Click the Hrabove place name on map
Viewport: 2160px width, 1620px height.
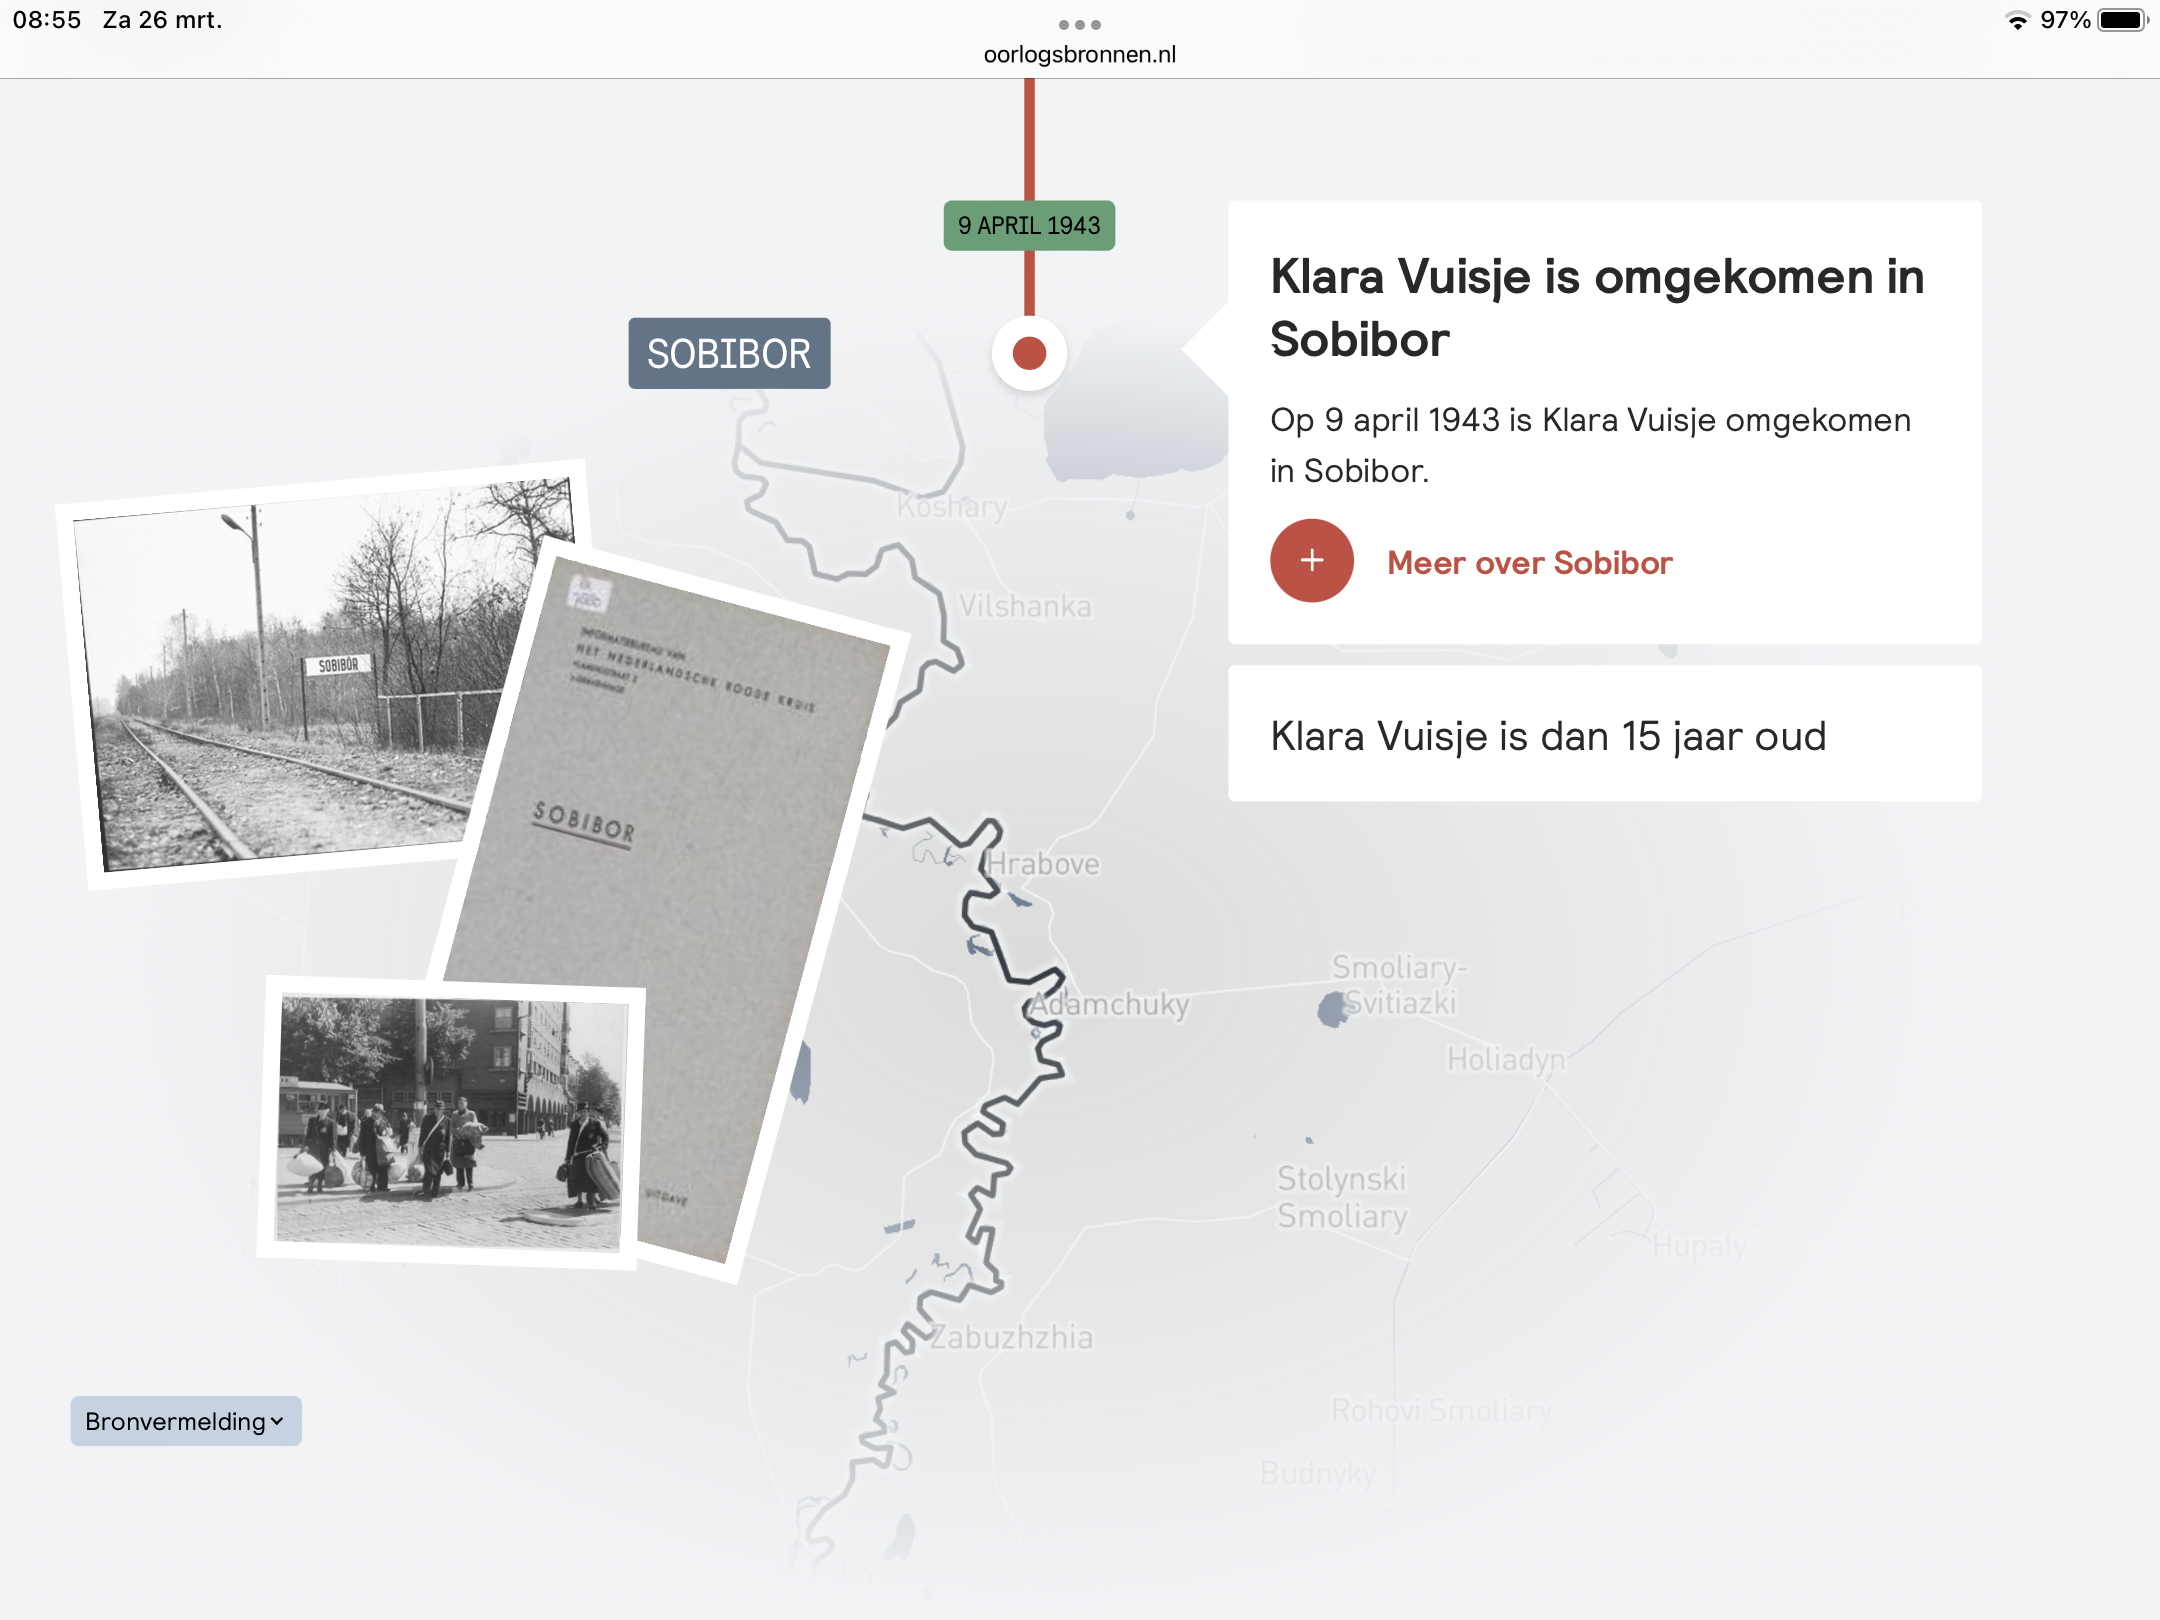click(1043, 863)
